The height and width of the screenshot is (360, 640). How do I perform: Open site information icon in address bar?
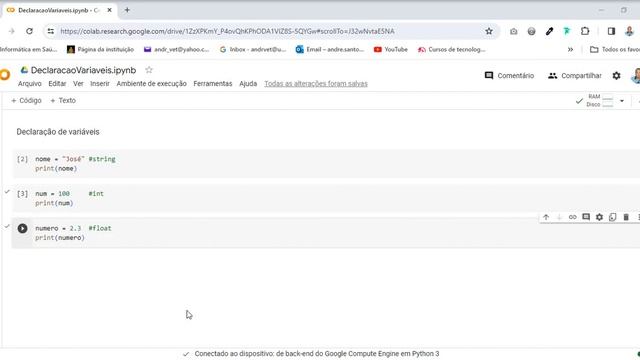pos(51,31)
